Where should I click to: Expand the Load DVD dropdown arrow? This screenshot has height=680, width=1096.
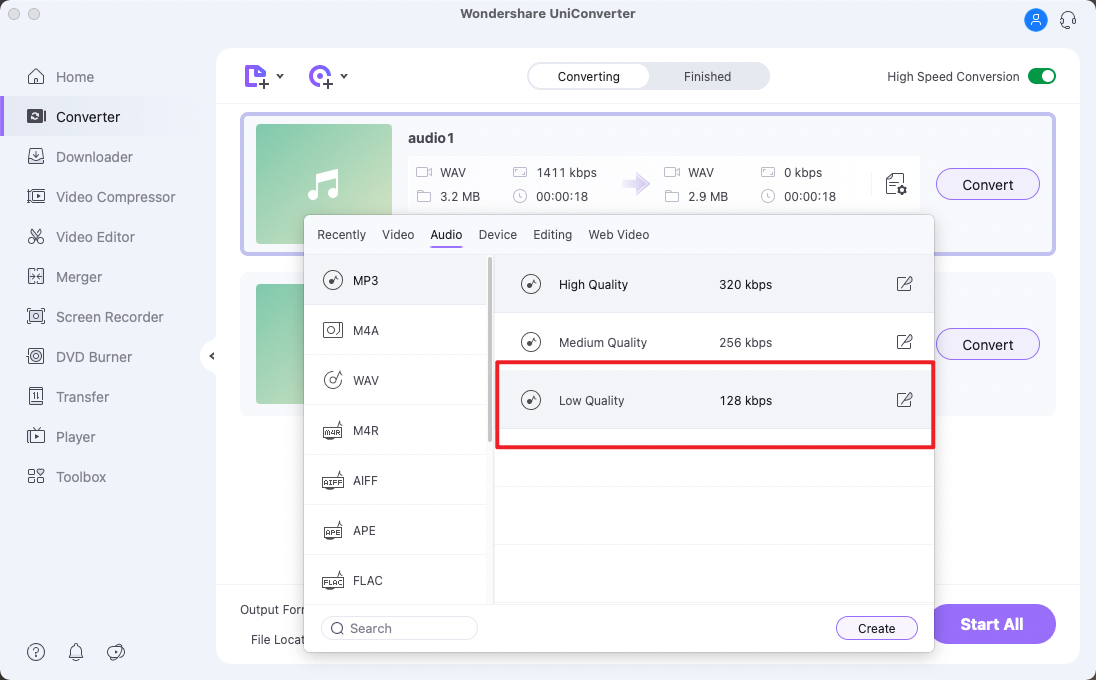344,76
